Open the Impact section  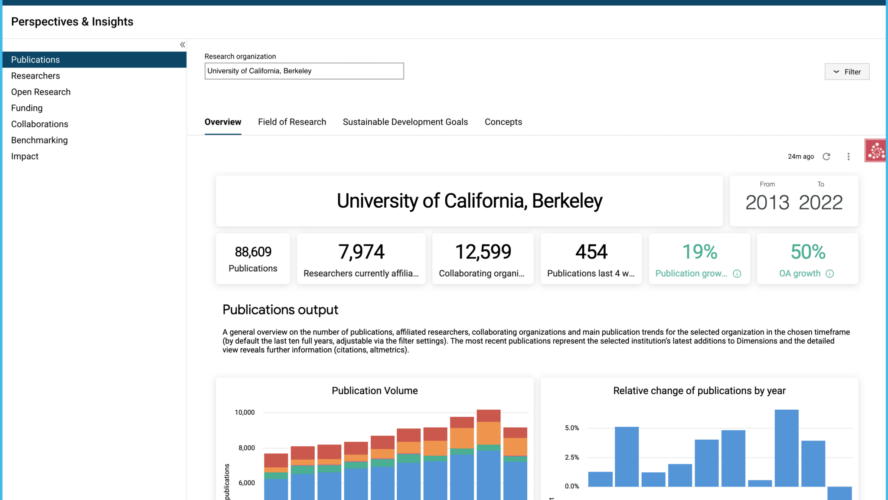[x=24, y=156]
